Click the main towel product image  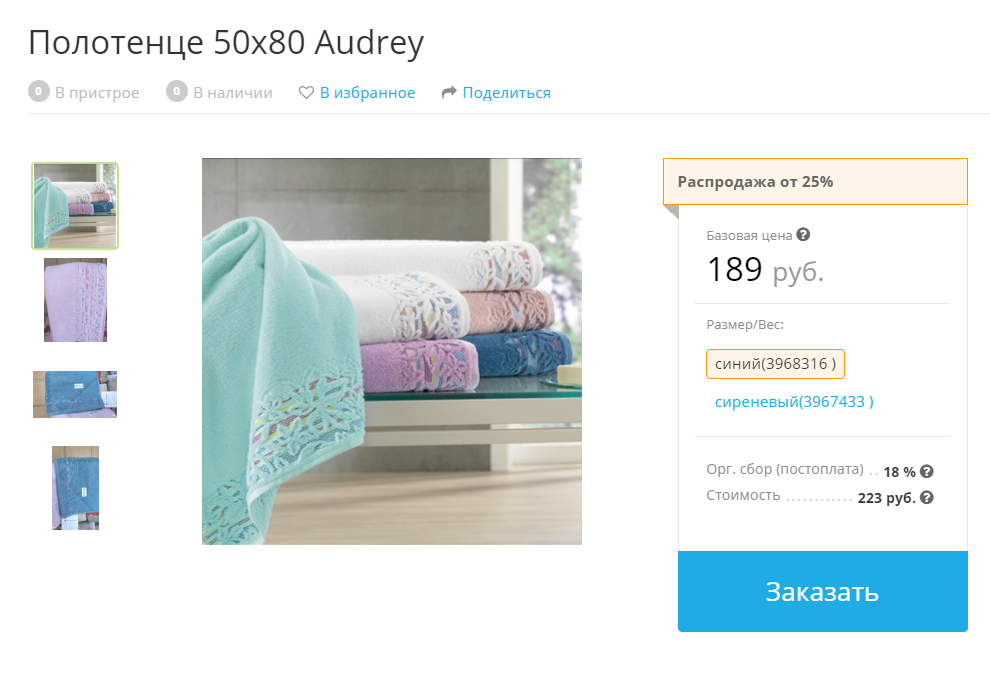click(391, 351)
